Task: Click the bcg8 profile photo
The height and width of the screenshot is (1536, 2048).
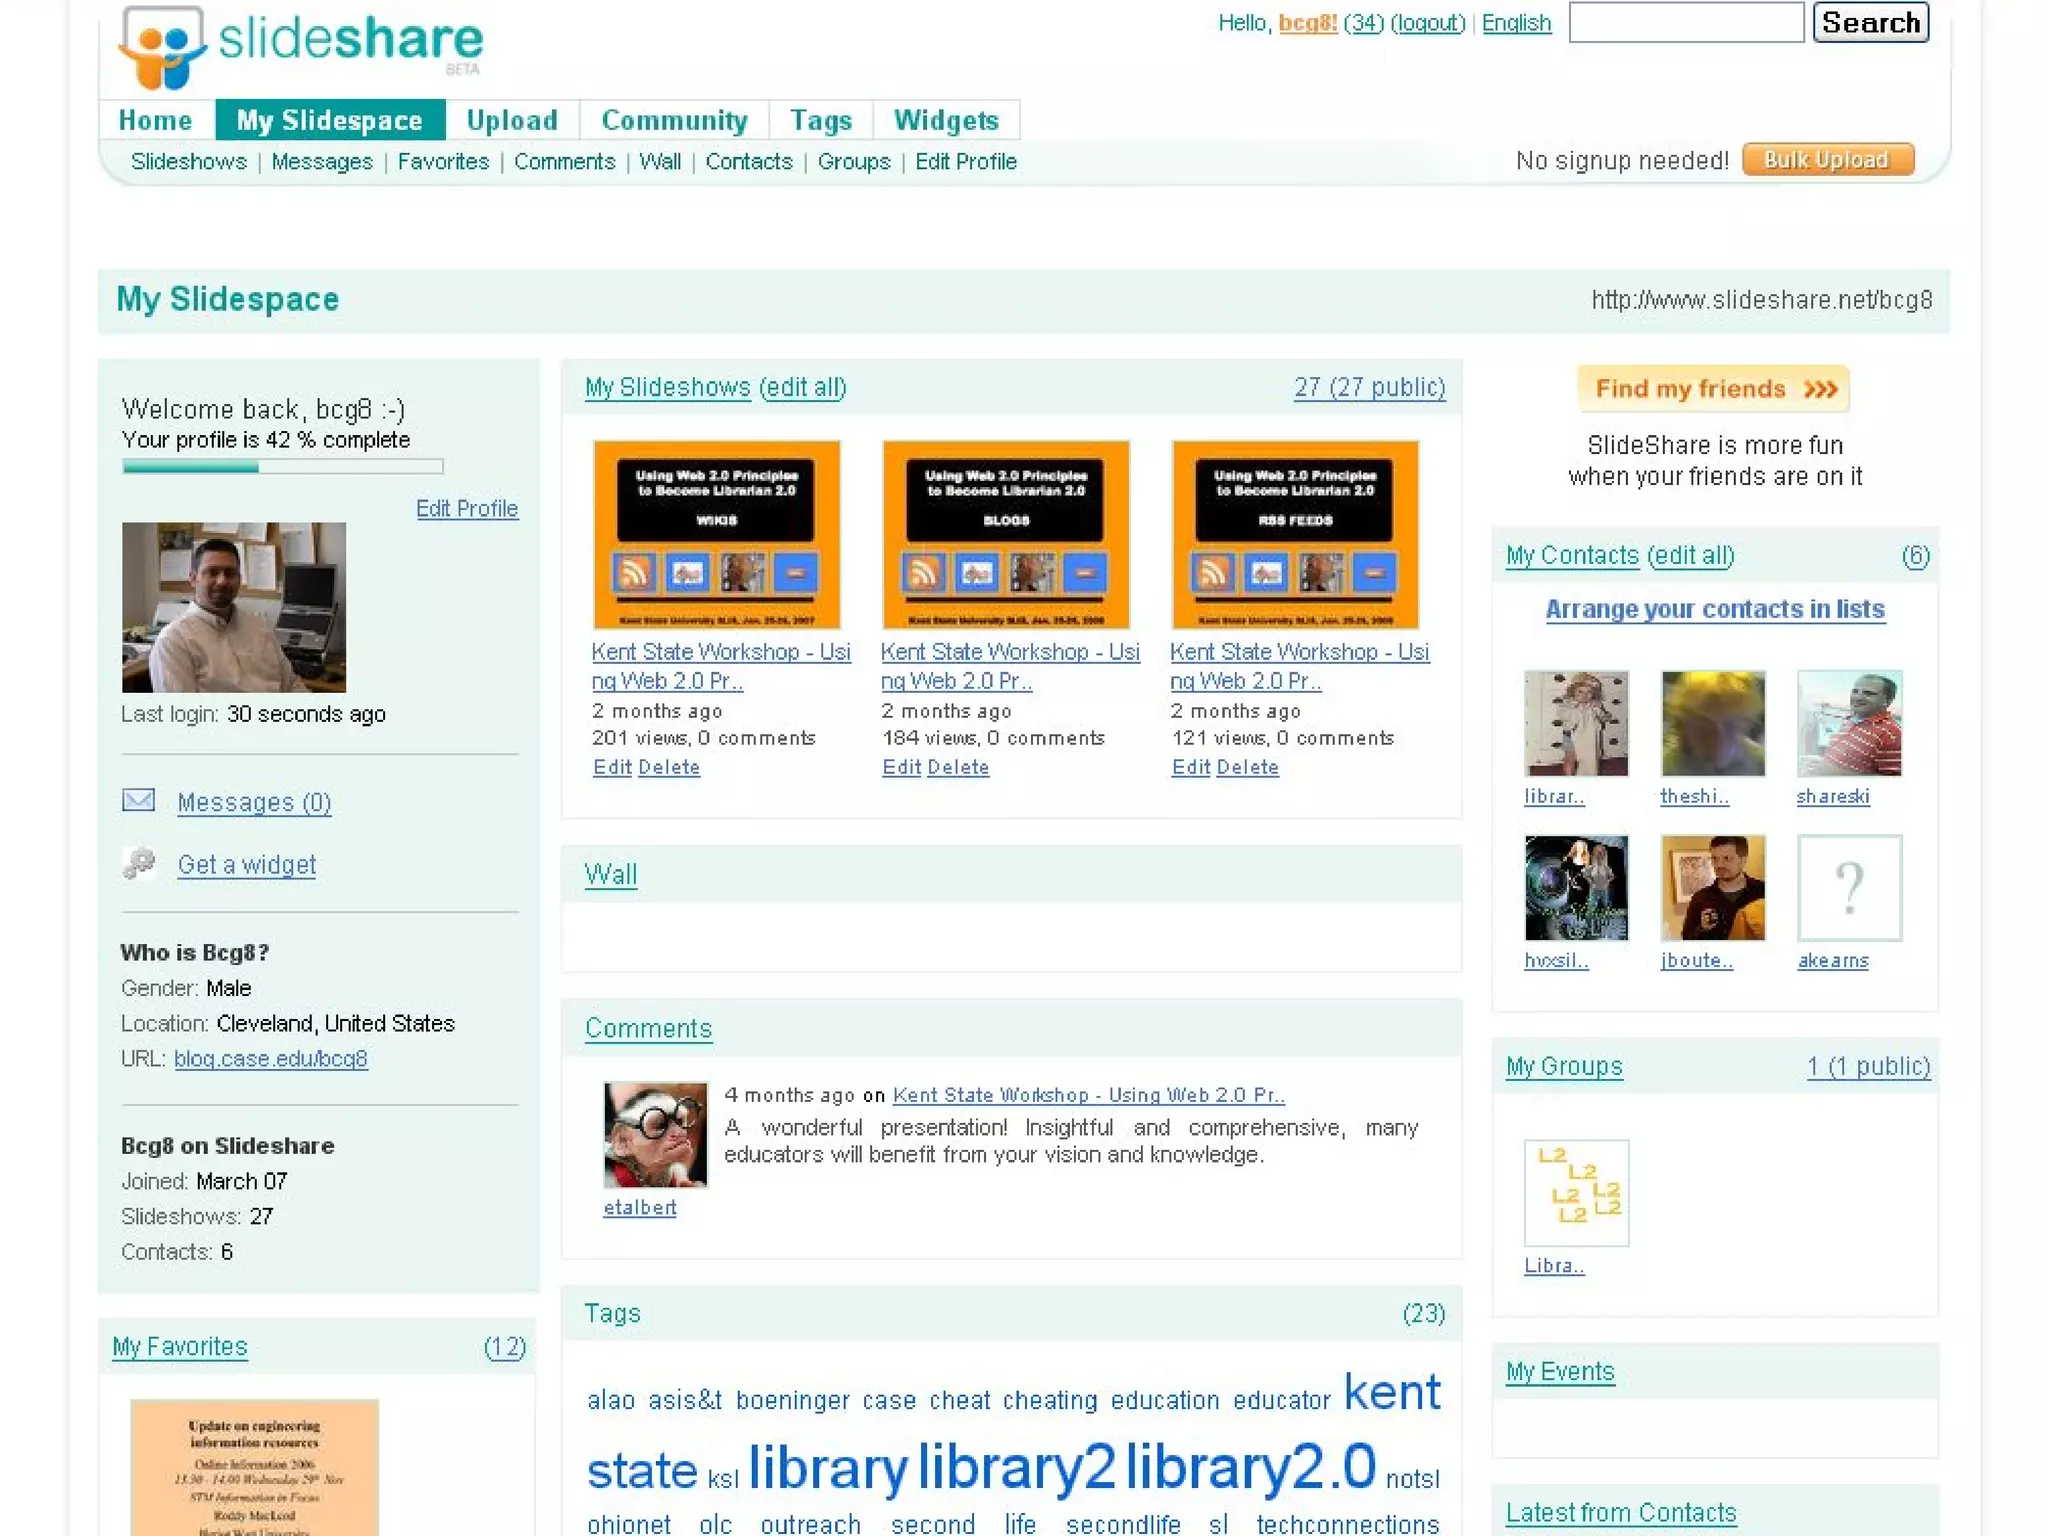Action: pos(234,607)
